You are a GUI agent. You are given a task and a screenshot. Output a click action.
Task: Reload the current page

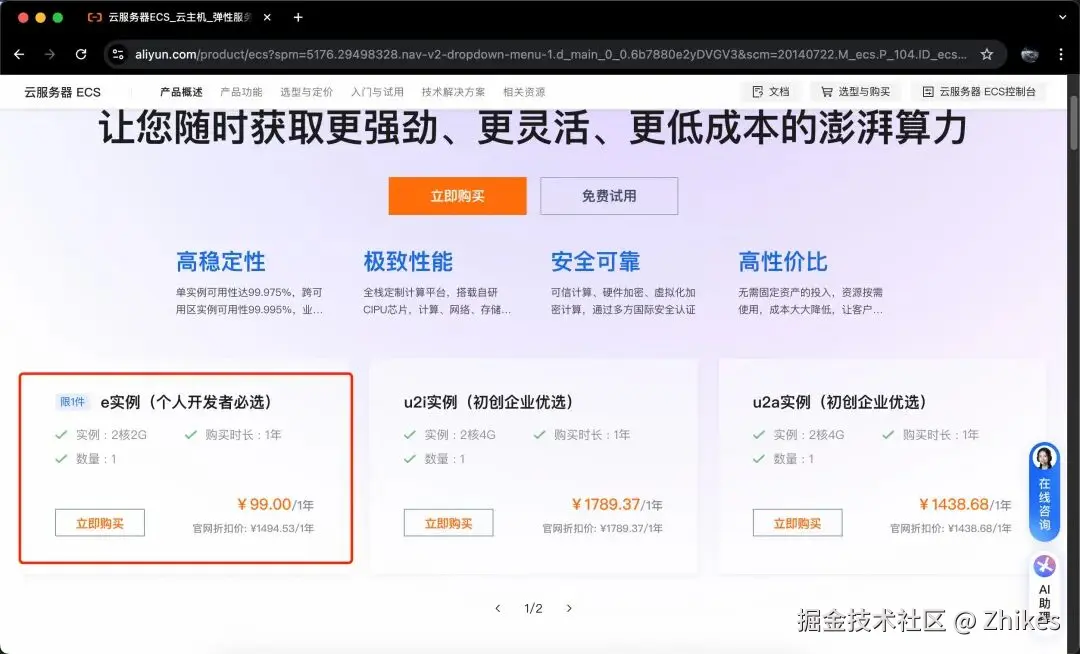[x=81, y=54]
